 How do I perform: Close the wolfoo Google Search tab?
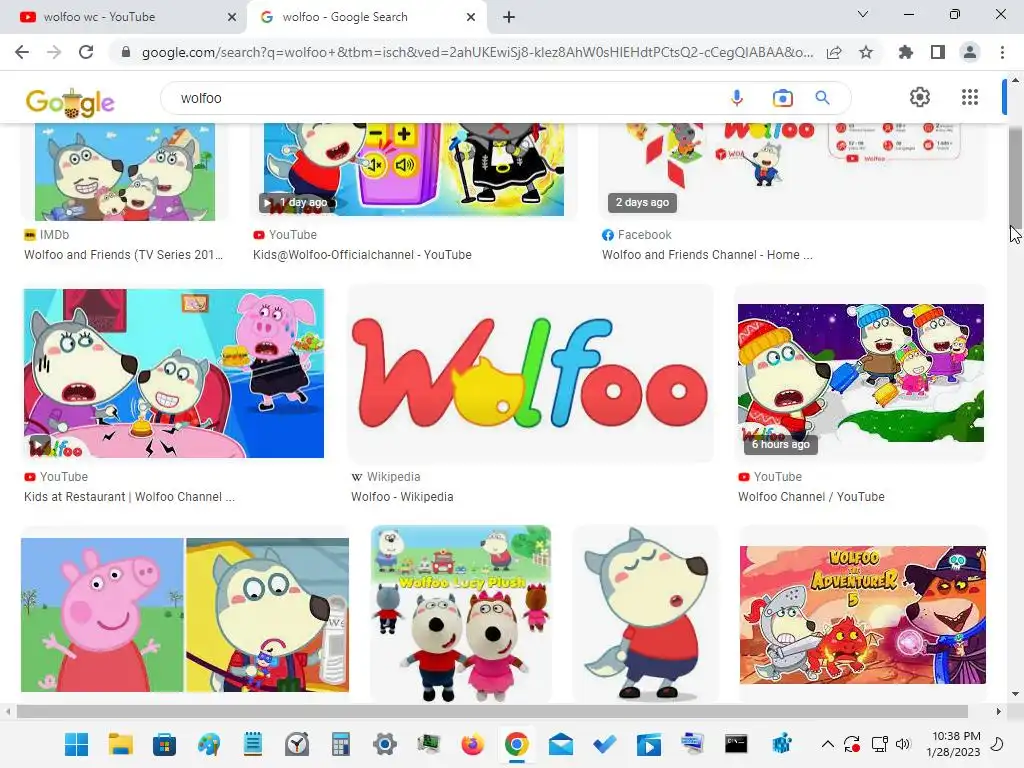pyautogui.click(x=471, y=17)
